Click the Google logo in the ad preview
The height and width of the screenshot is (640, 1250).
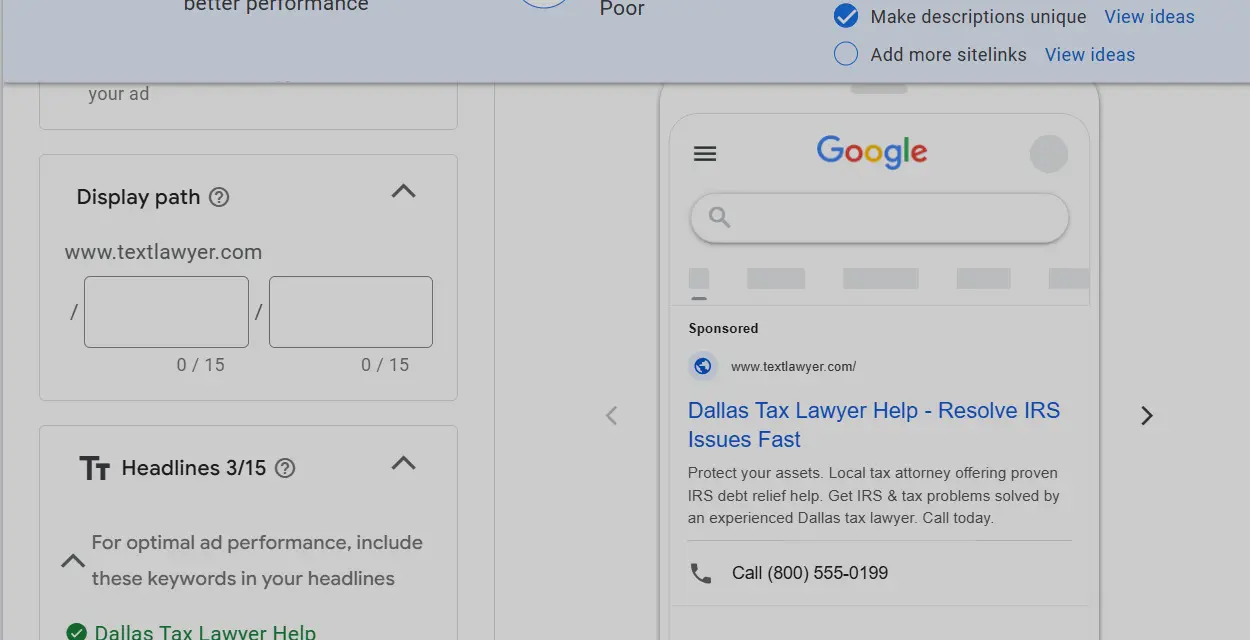(871, 152)
